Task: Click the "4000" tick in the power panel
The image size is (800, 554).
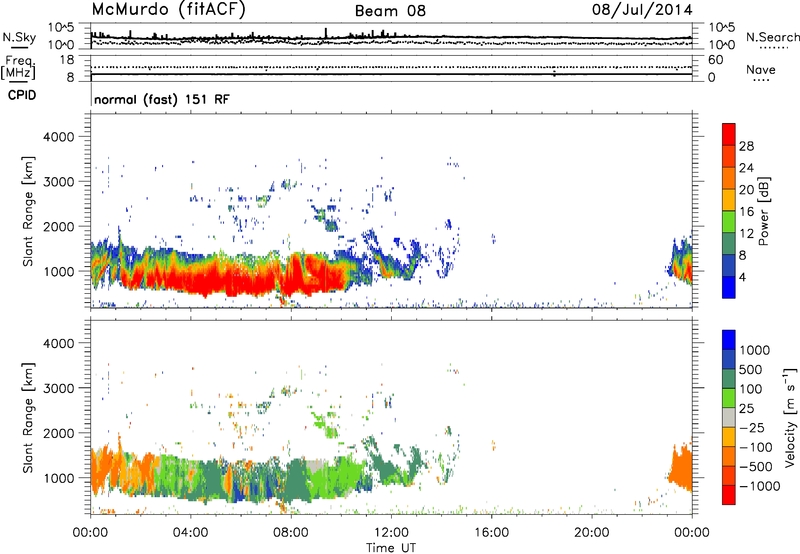Action: [x=59, y=137]
